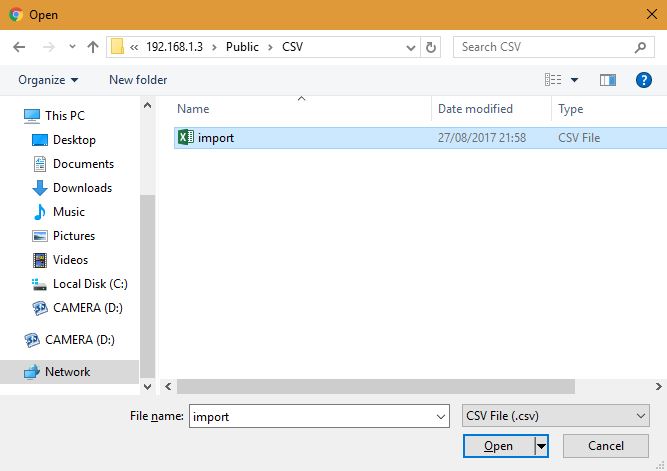Select Network in the navigation pane
Image resolution: width=667 pixels, height=471 pixels.
(x=67, y=372)
